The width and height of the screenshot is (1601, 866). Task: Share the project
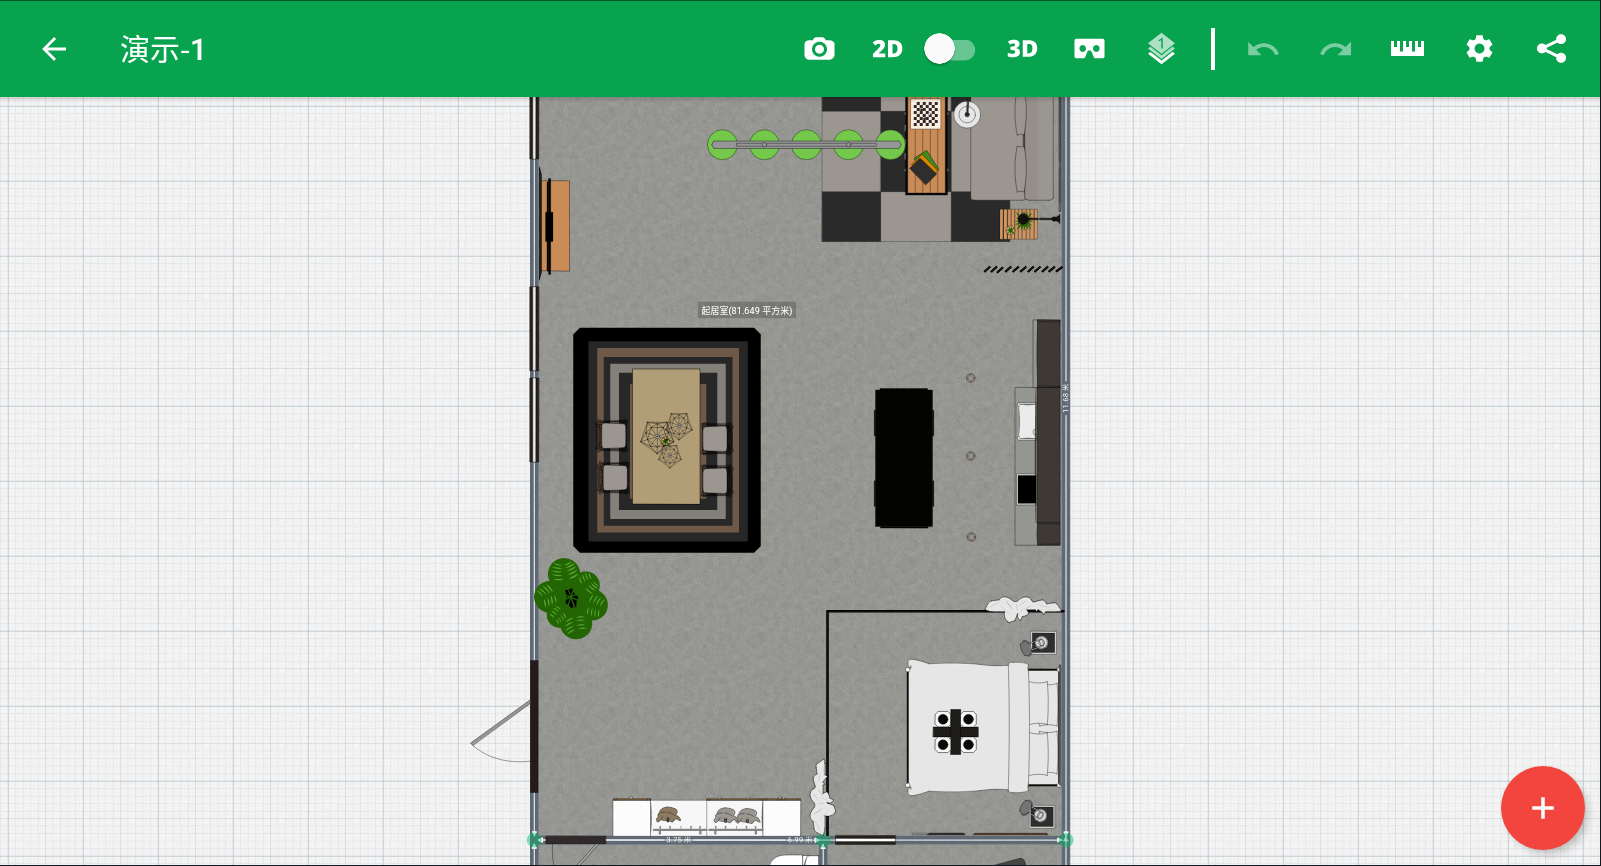[1551, 49]
